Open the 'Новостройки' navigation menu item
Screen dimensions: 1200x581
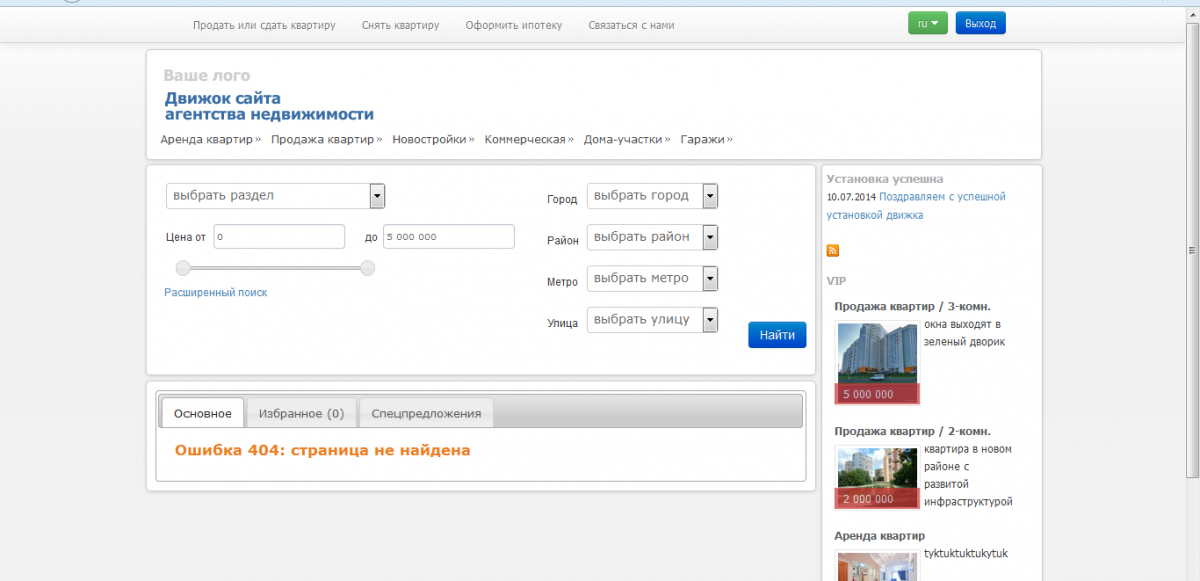coord(430,140)
